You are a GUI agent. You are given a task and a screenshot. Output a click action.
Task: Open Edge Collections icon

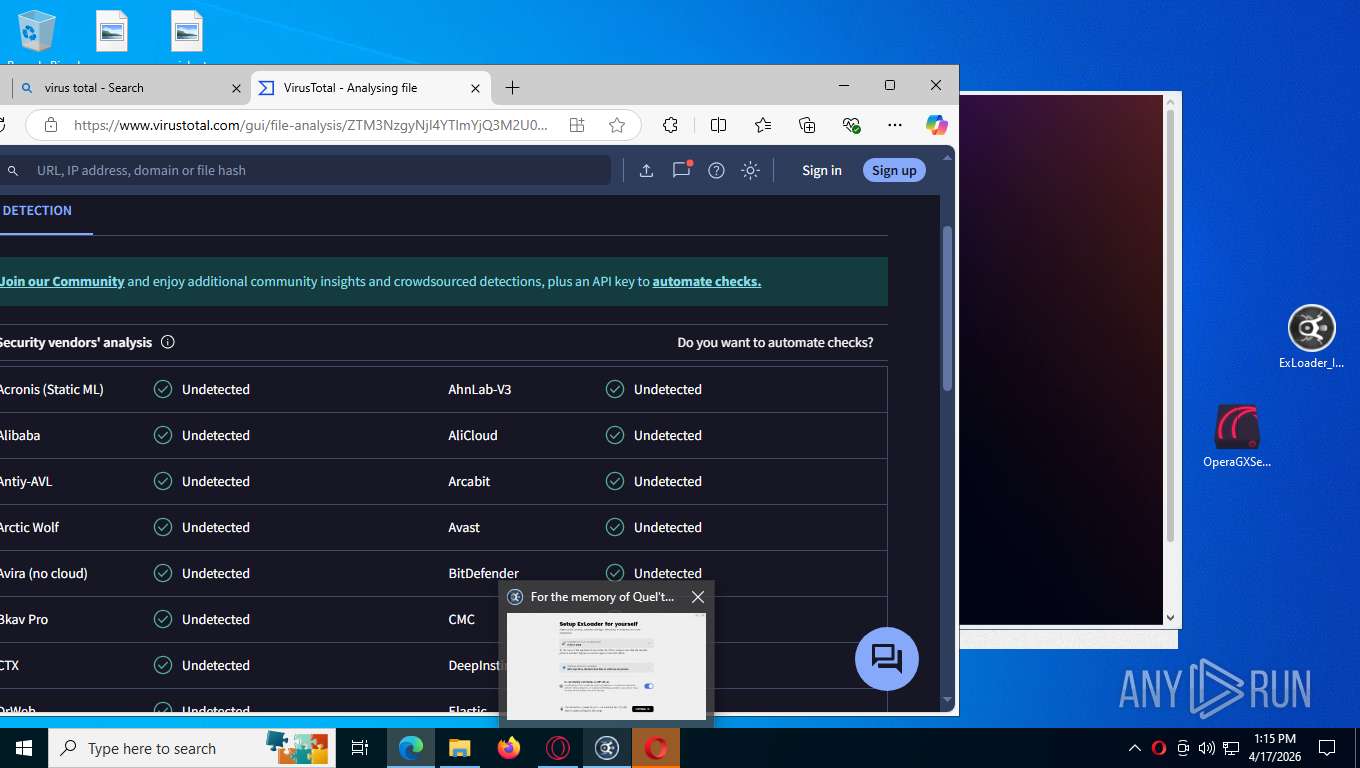pos(807,125)
